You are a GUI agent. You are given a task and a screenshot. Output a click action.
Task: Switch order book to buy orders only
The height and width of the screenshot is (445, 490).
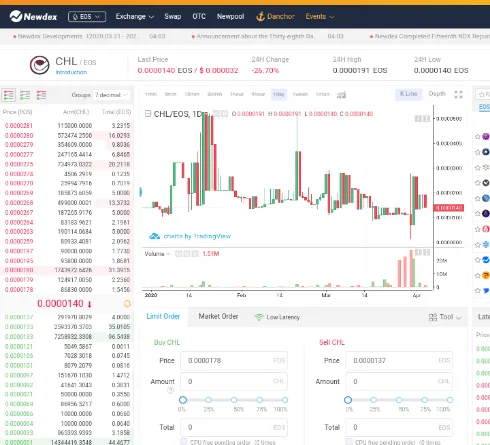pyautogui.click(x=25, y=95)
